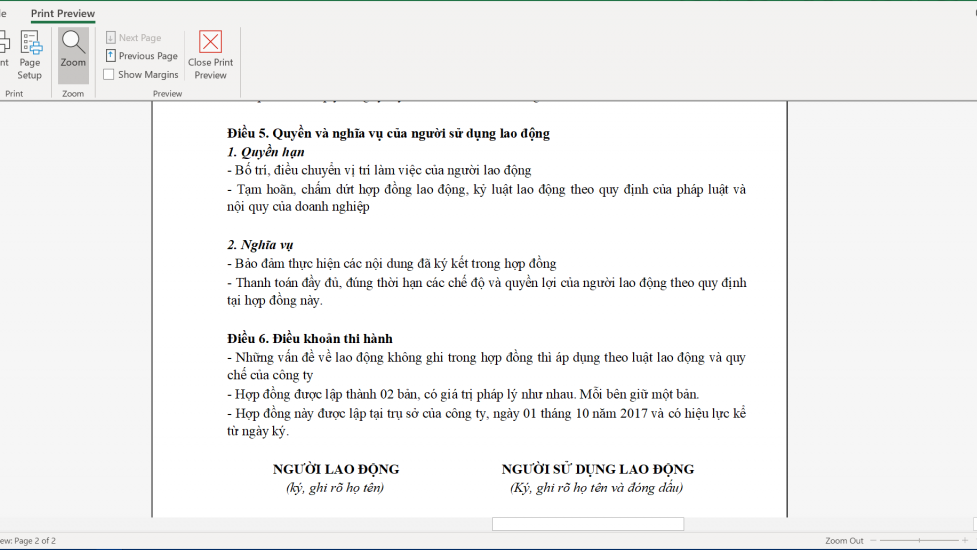
Task: Click the zoom slider handle
Action: tap(919, 540)
